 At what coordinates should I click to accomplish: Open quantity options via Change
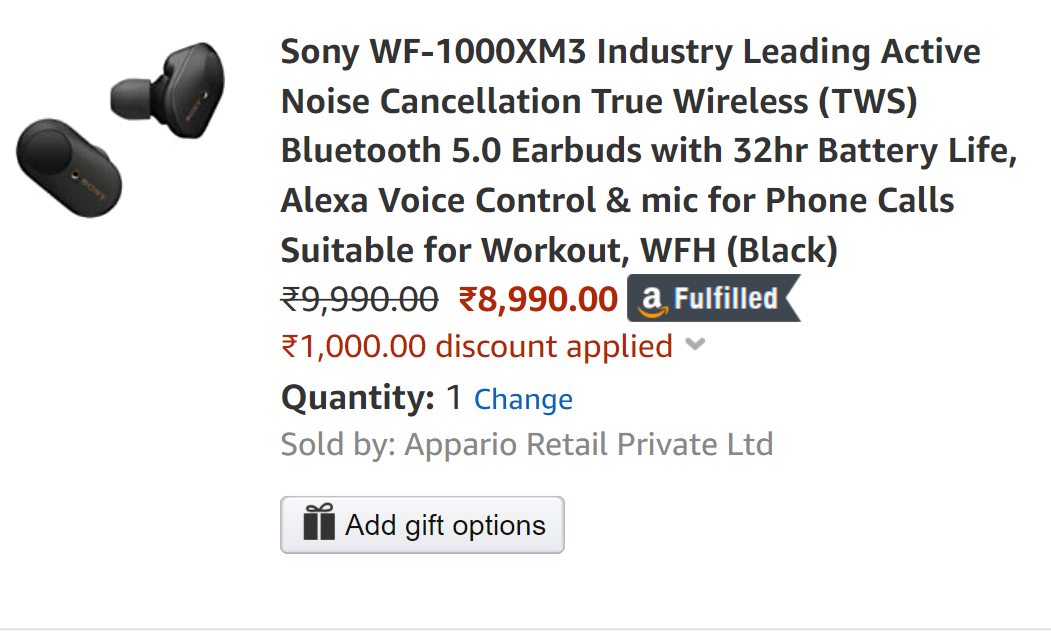pyautogui.click(x=523, y=398)
